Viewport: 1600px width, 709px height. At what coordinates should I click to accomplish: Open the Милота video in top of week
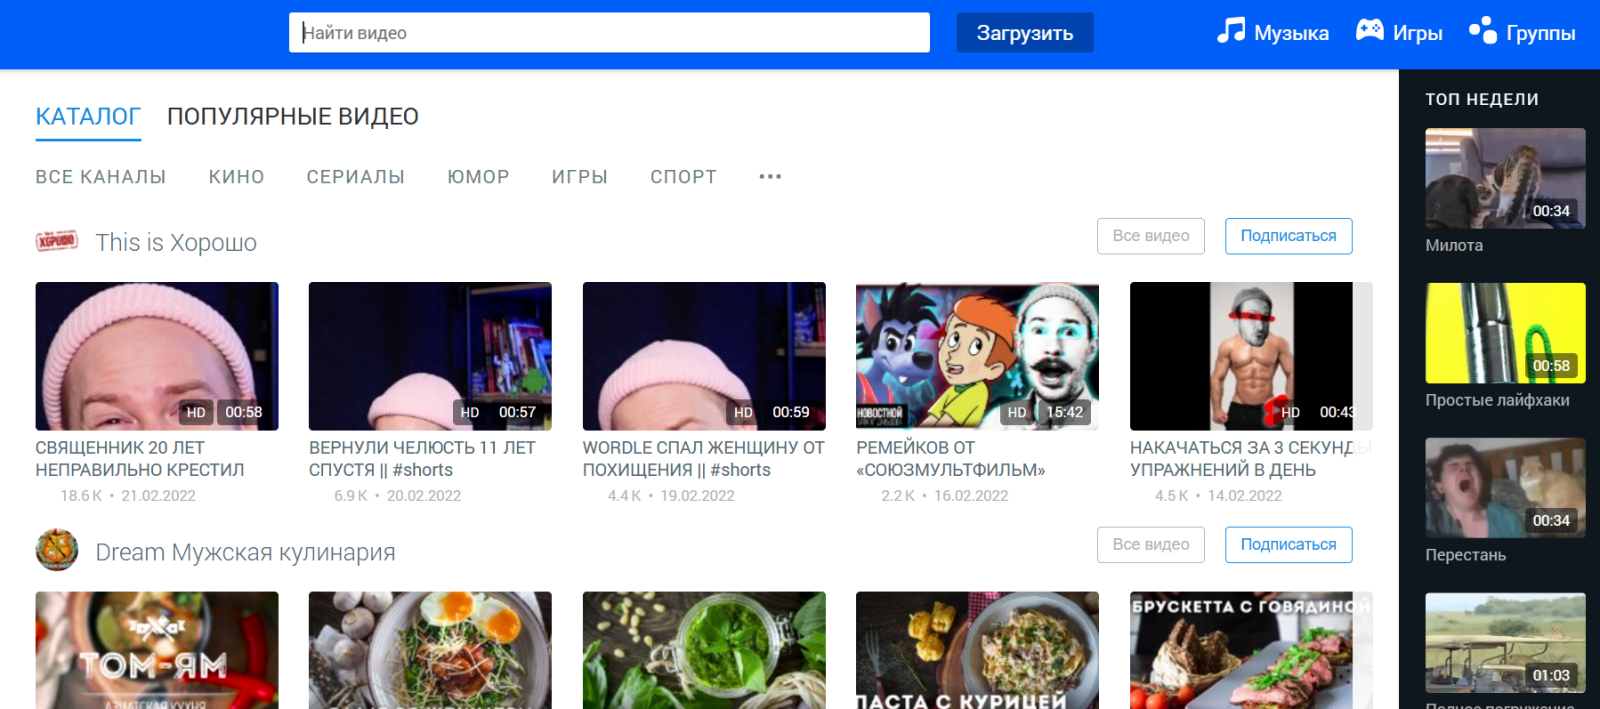(1504, 178)
